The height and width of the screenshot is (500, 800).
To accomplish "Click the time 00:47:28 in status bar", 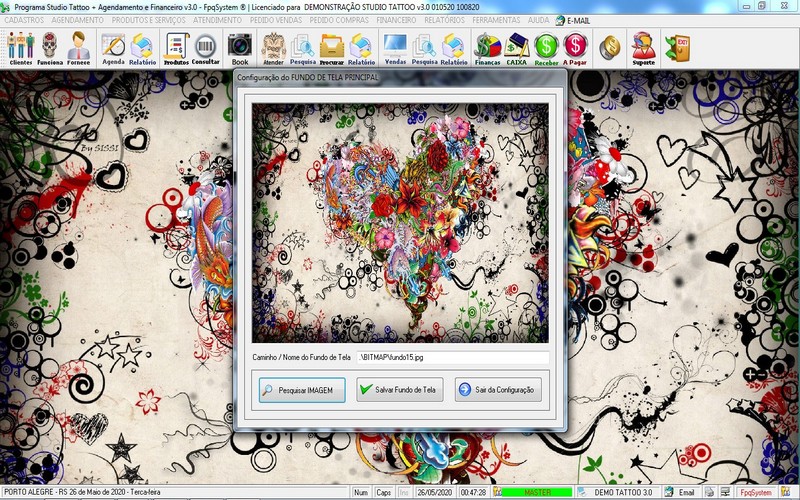I will point(473,492).
